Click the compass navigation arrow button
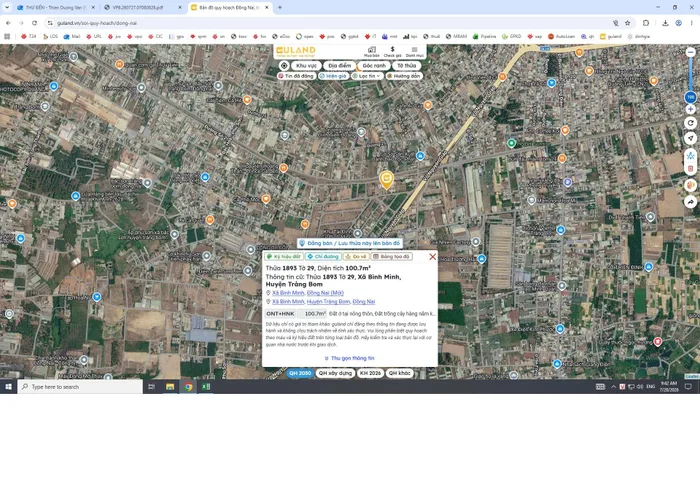This screenshot has height=480, width=700. pos(691,138)
